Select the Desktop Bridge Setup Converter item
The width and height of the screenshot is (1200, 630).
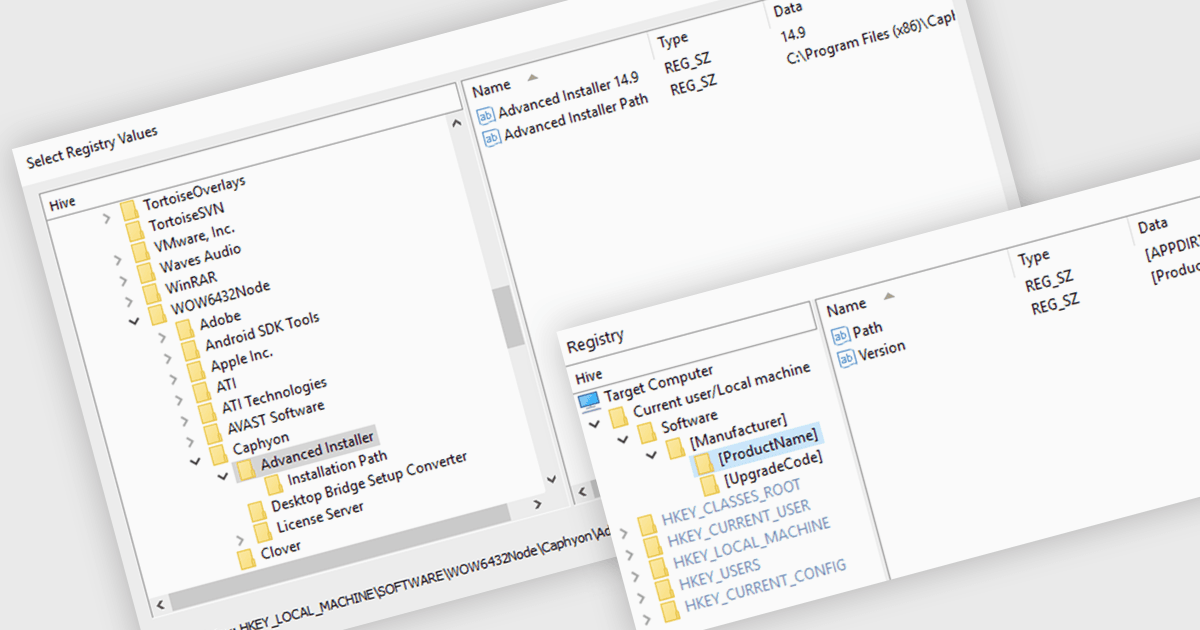coord(369,482)
